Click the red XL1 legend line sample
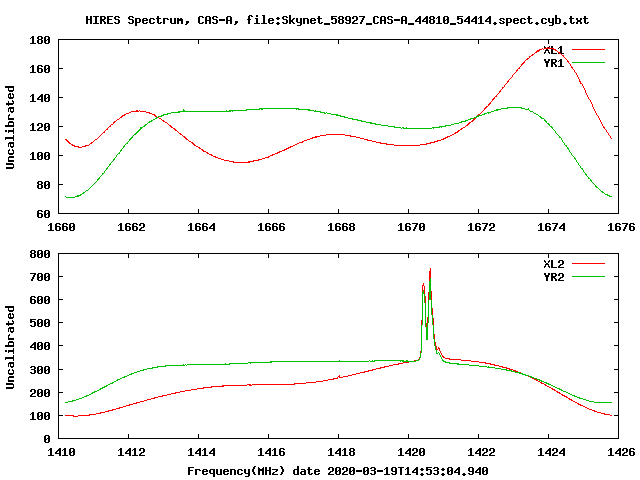 pos(589,50)
